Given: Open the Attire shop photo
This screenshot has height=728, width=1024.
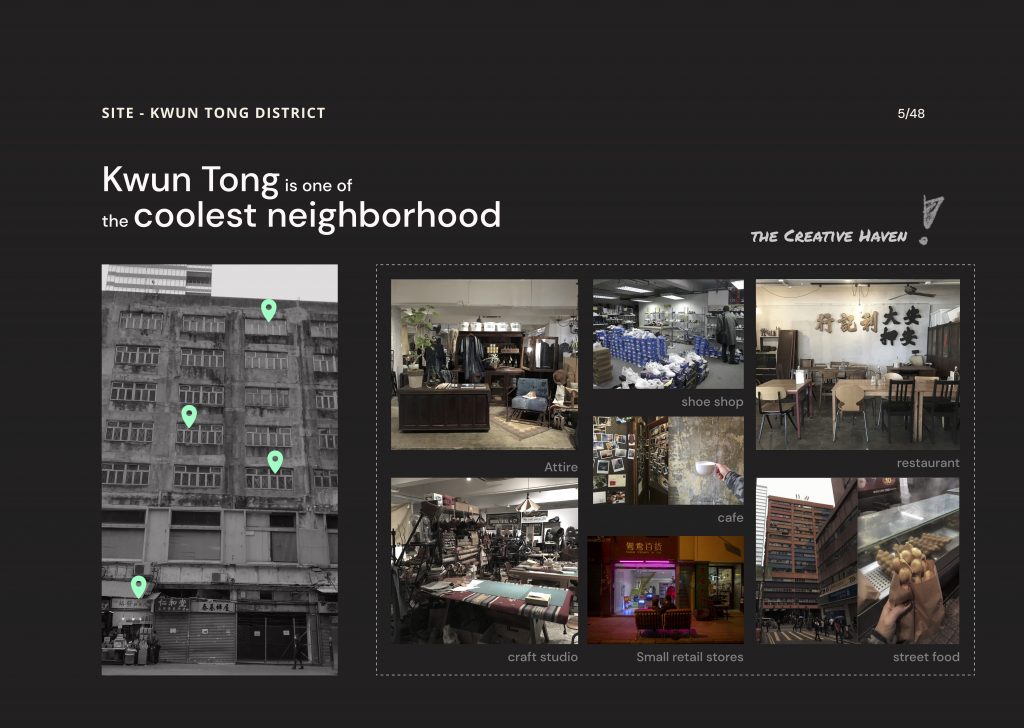Looking at the screenshot, I should point(484,364).
